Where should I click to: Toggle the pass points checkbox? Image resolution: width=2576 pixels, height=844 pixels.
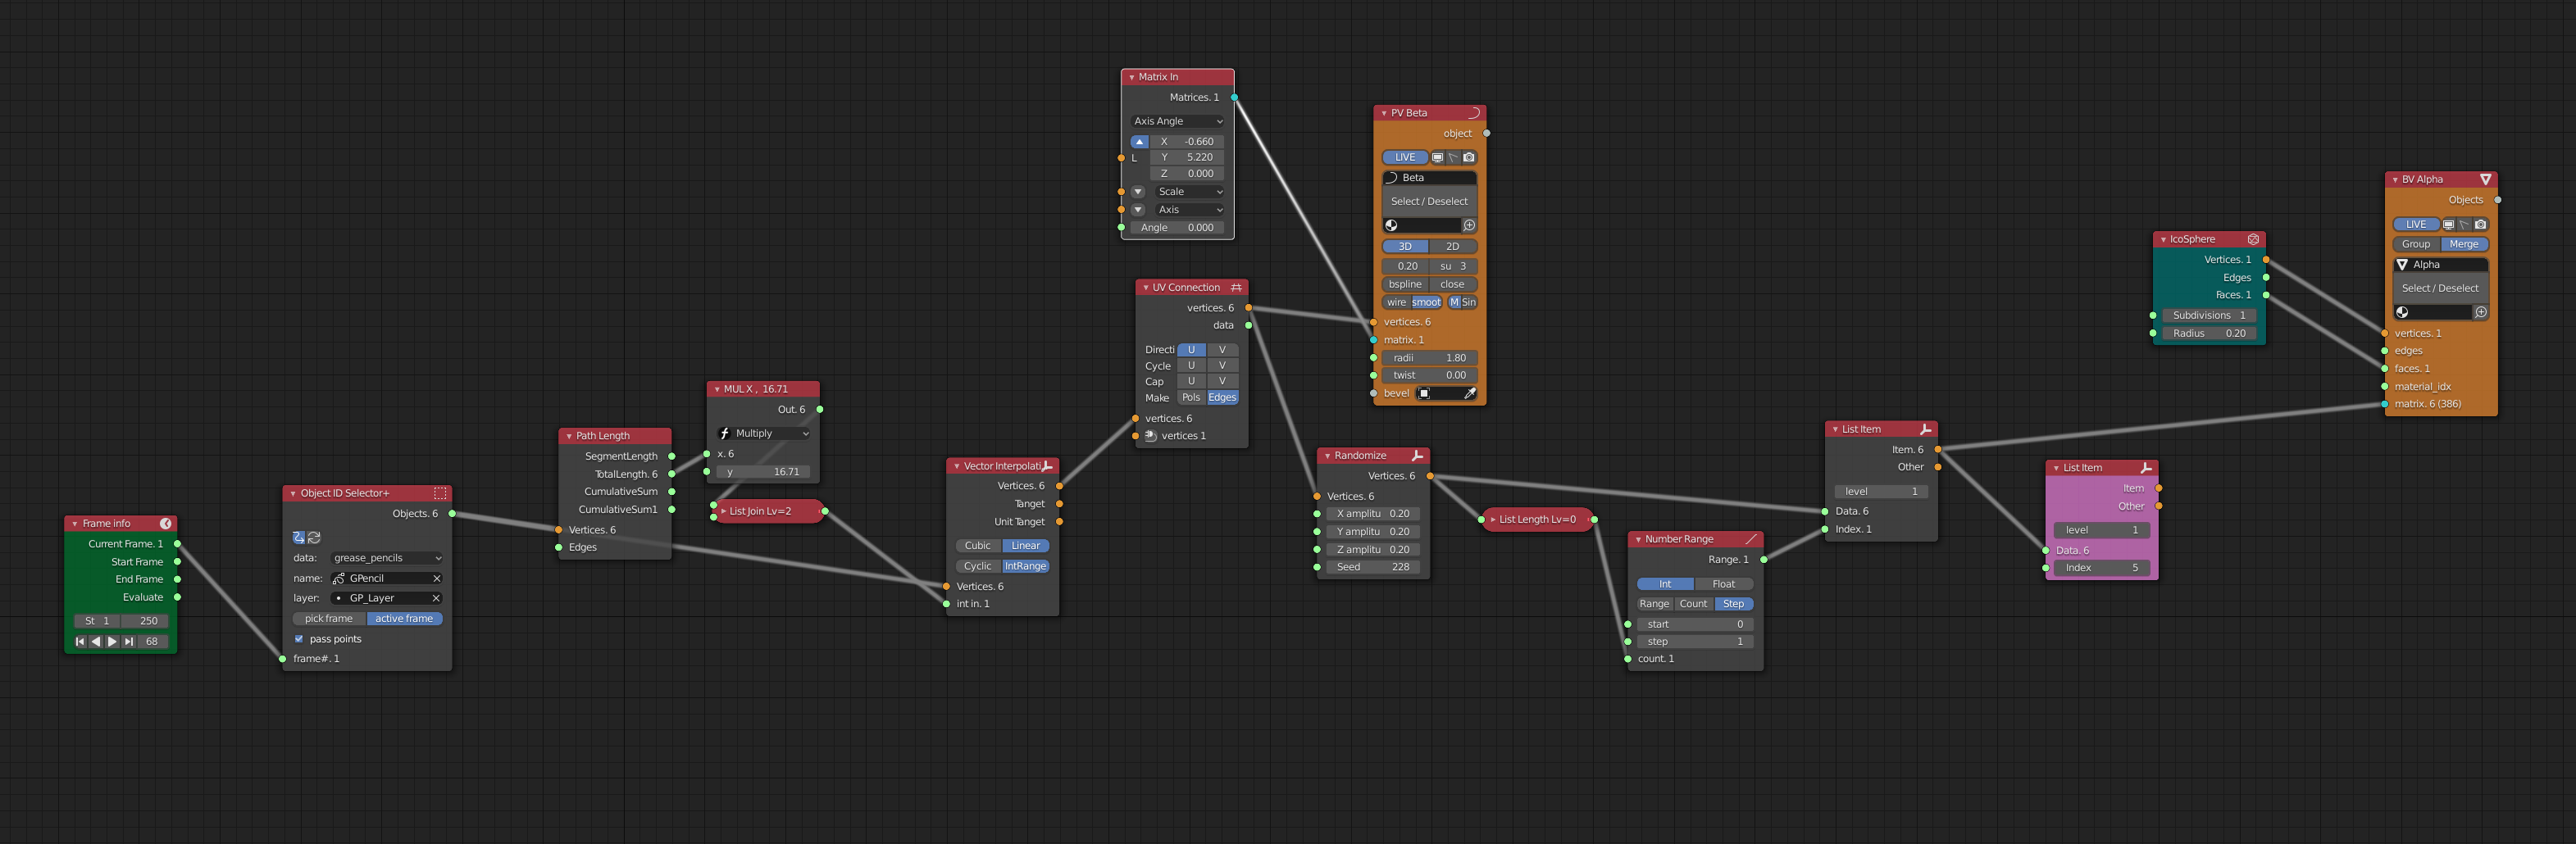click(x=299, y=640)
